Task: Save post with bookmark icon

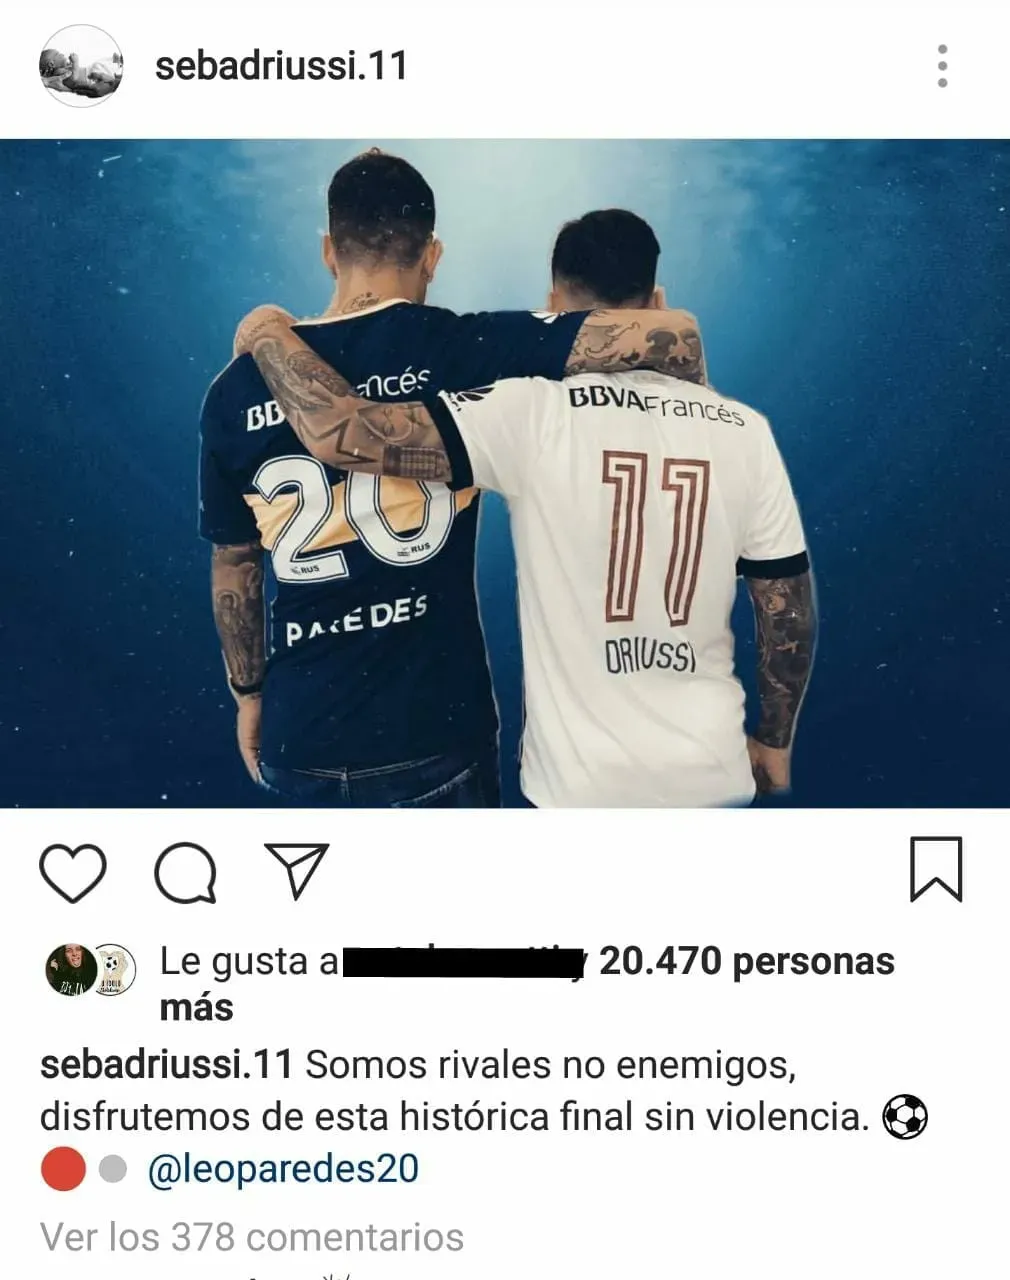Action: pos(936,869)
